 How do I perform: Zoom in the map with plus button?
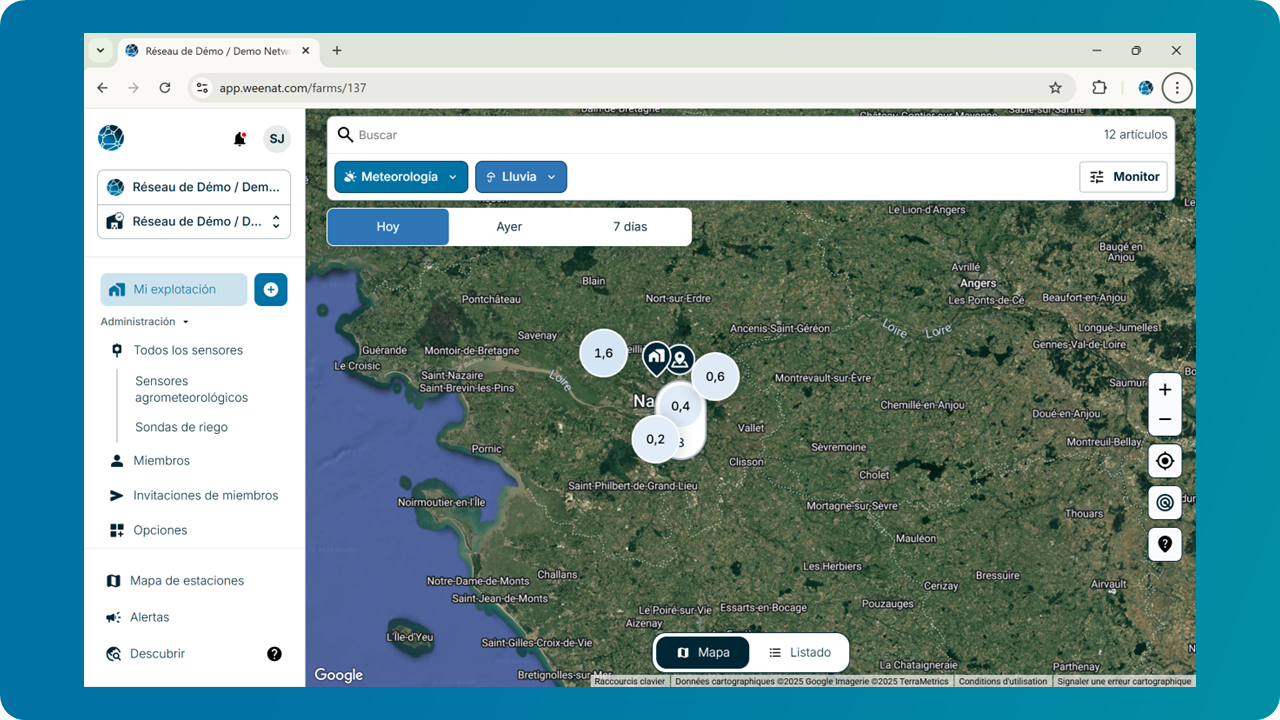pos(1165,390)
